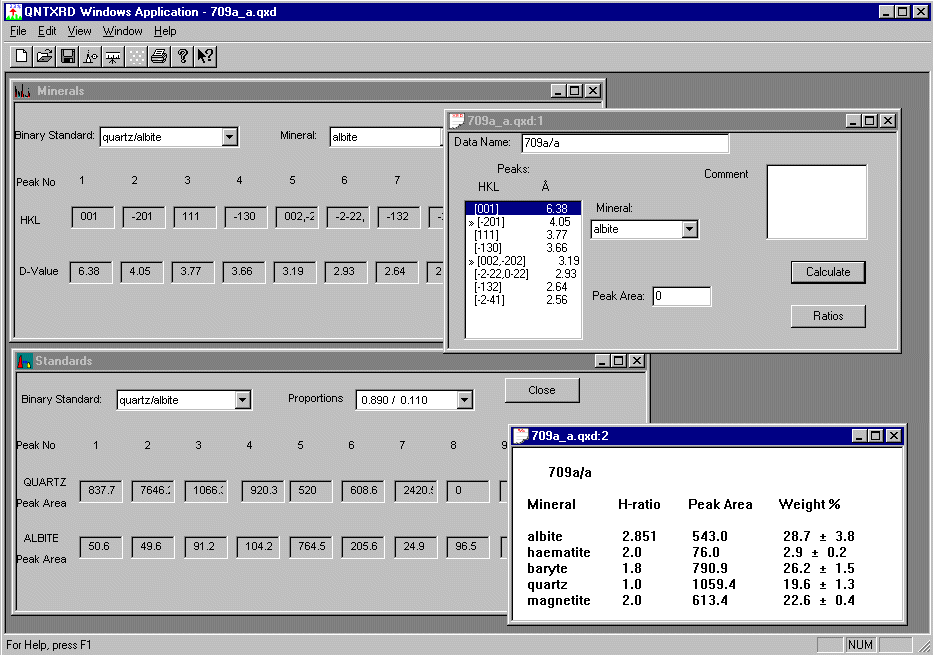Click the 709a_a.qxd:1 window title icon
The width and height of the screenshot is (933, 655).
(457, 121)
